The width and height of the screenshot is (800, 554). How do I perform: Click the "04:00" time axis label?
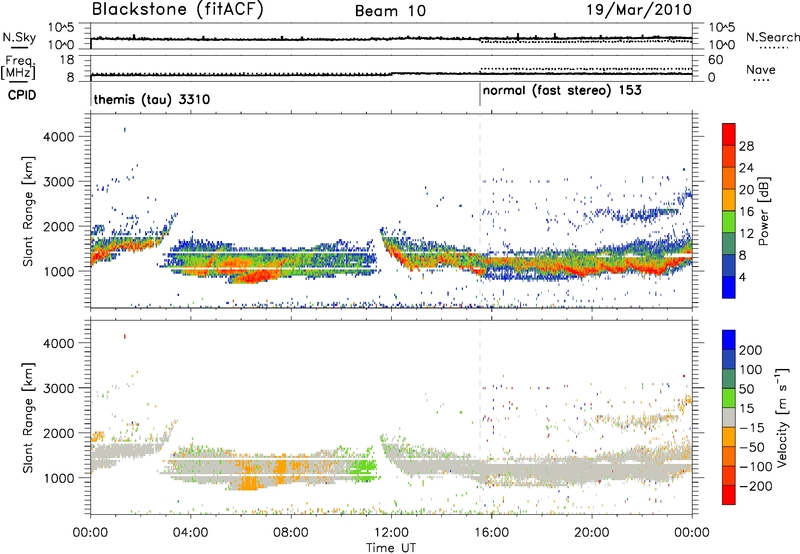coord(190,533)
